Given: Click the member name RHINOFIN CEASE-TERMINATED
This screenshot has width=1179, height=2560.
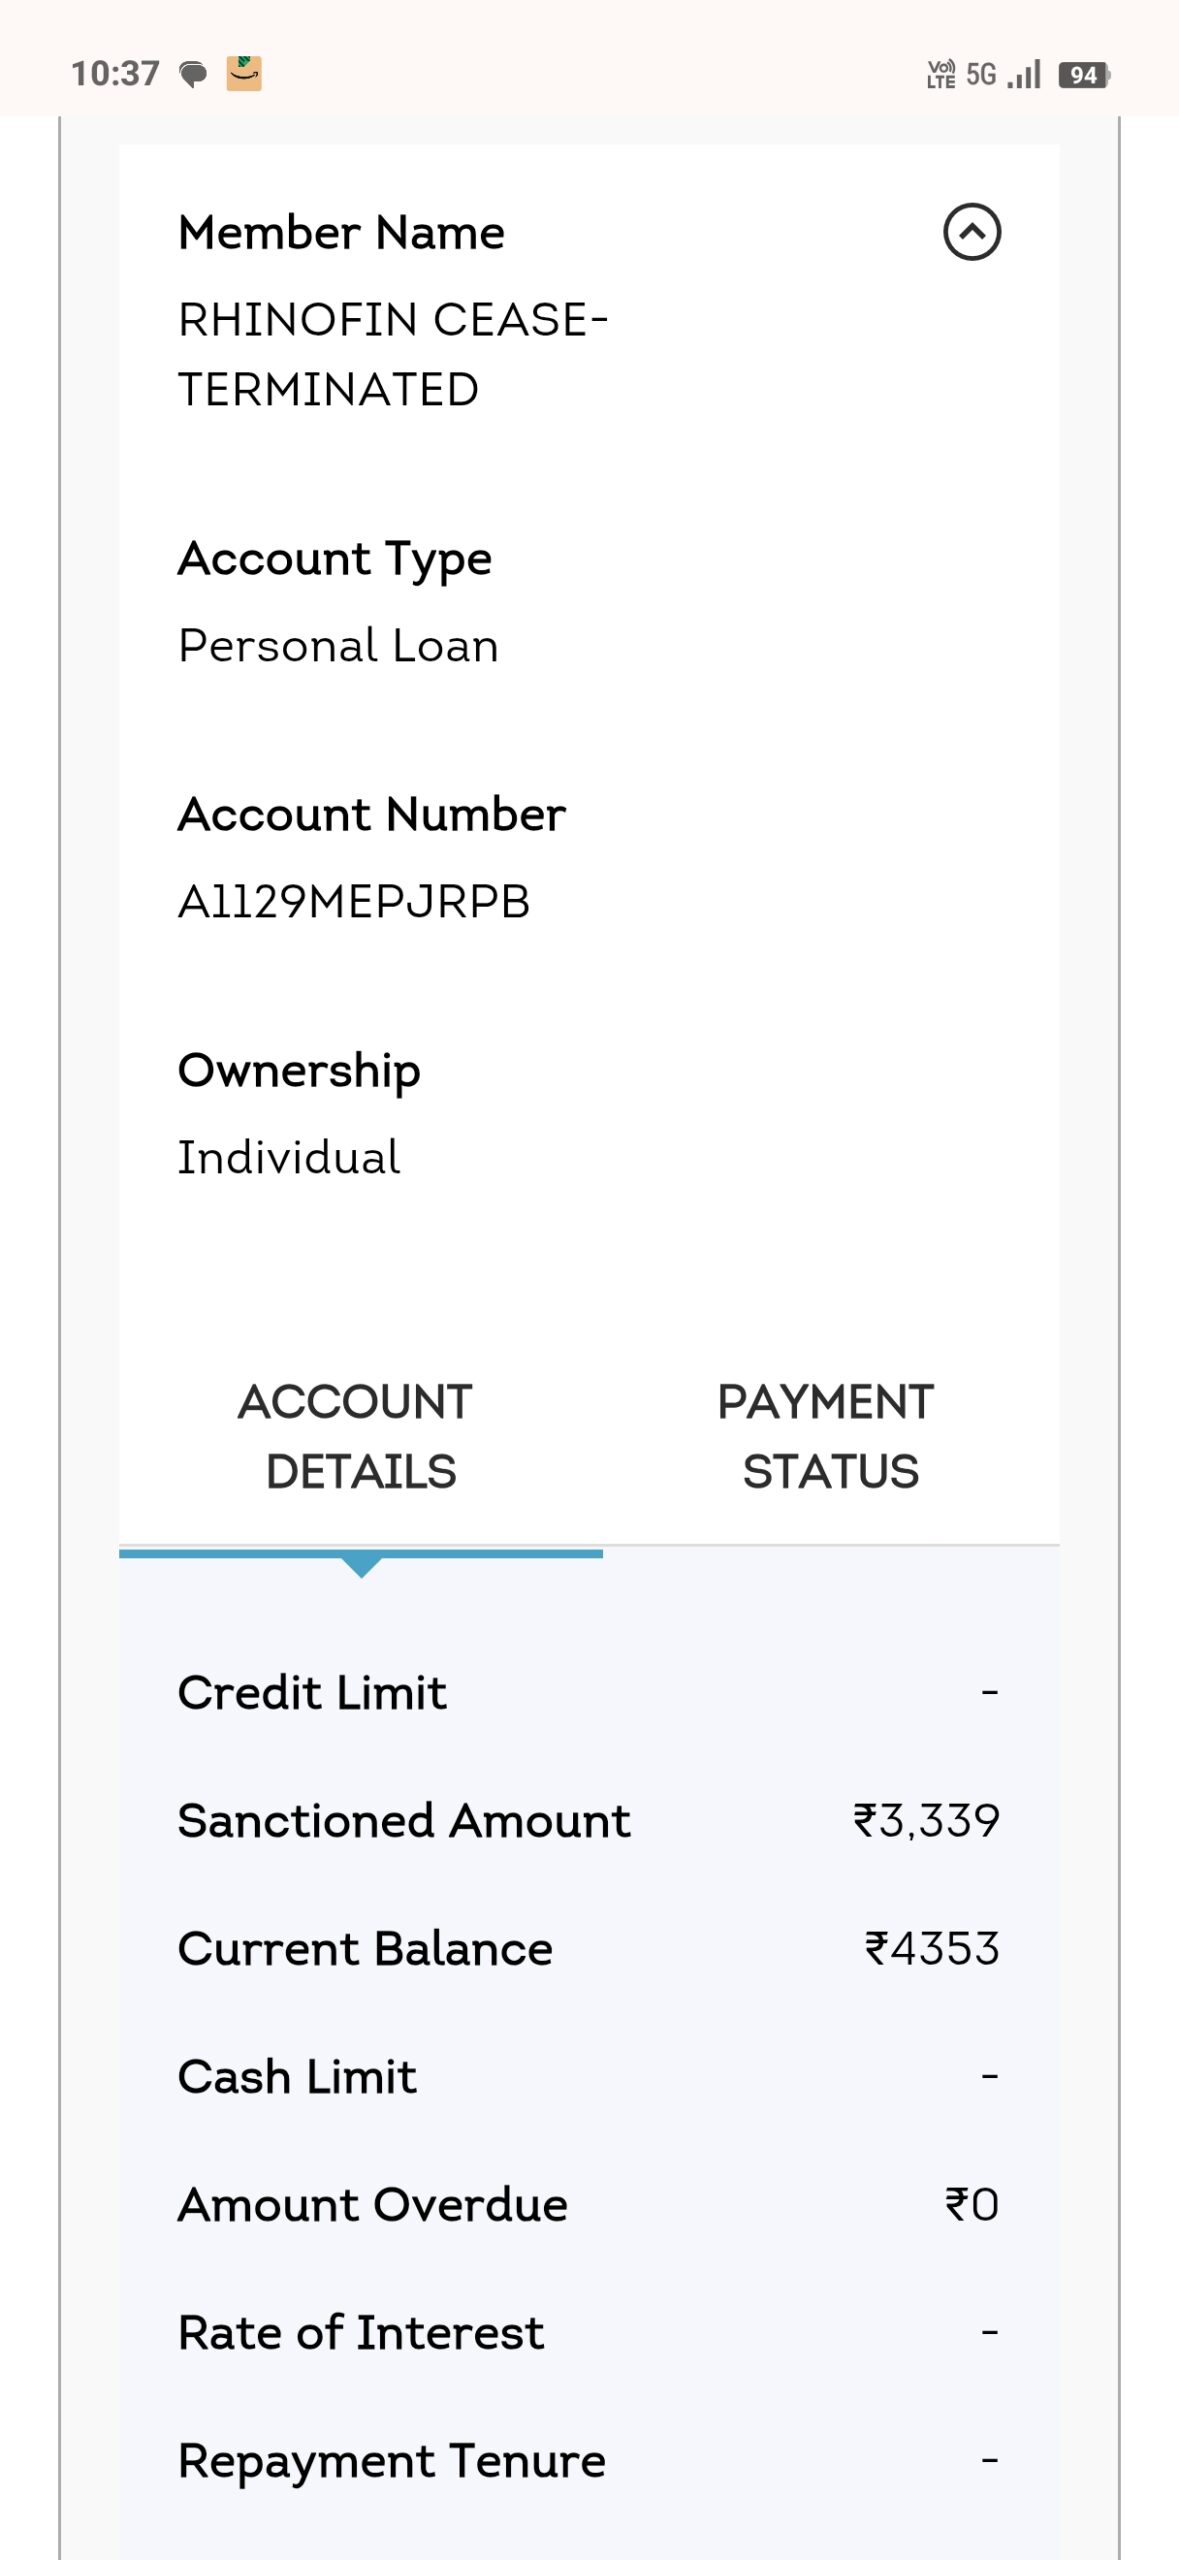Looking at the screenshot, I should [392, 354].
